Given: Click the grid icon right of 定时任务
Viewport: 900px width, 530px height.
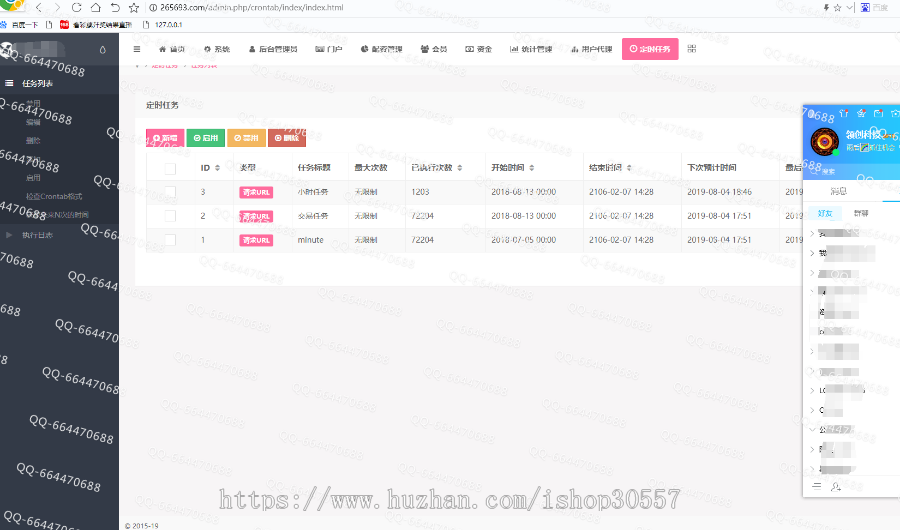Looking at the screenshot, I should click(692, 49).
